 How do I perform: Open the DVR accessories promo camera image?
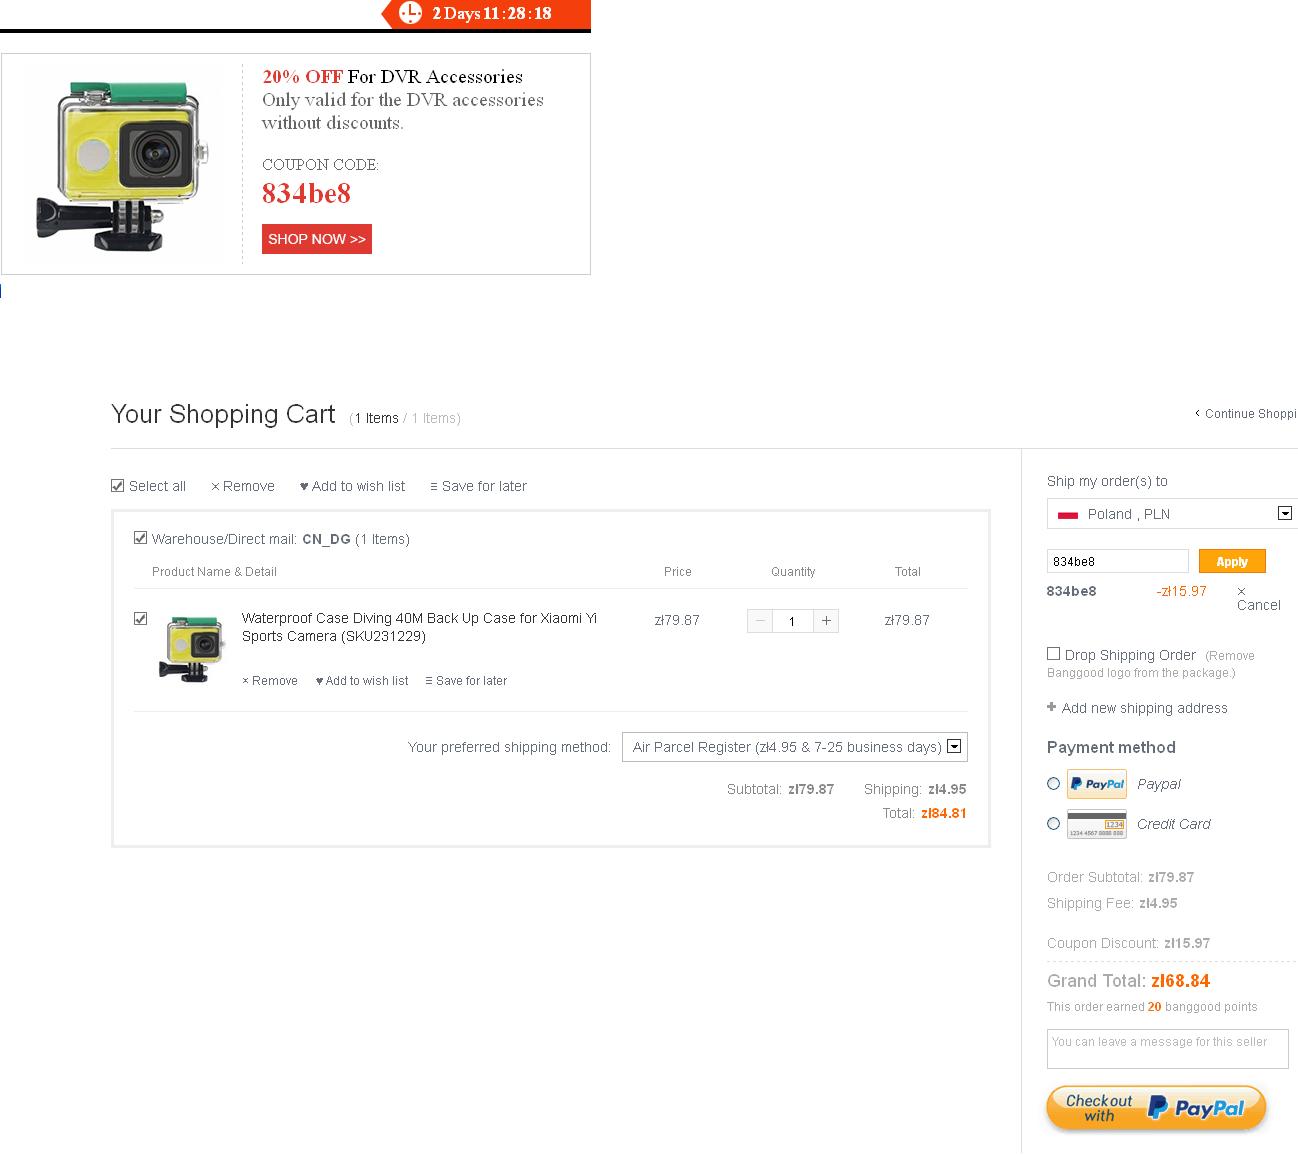tap(124, 165)
